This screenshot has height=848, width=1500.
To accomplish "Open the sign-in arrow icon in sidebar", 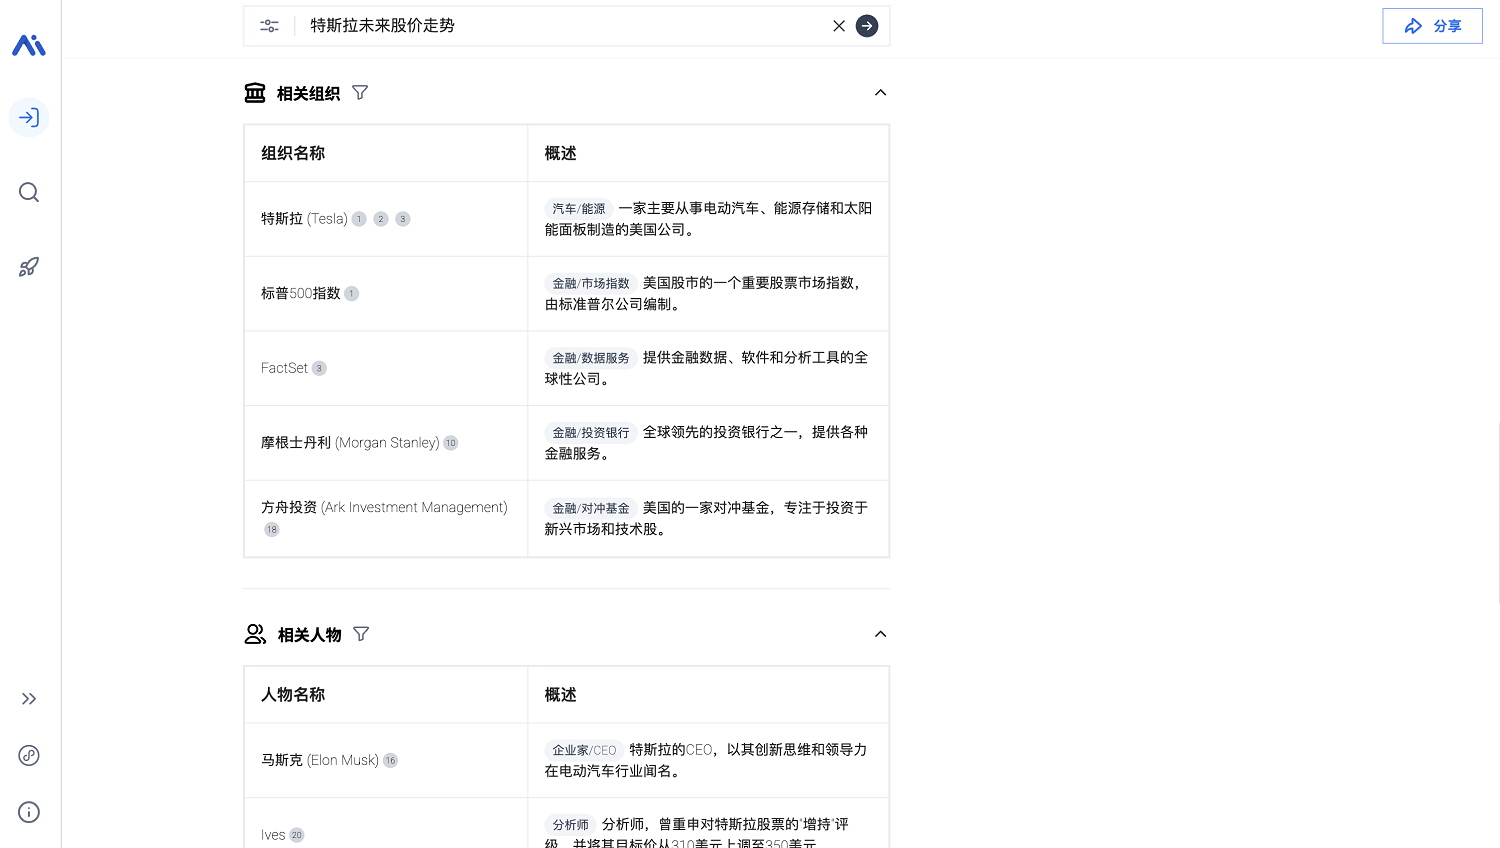I will (29, 118).
